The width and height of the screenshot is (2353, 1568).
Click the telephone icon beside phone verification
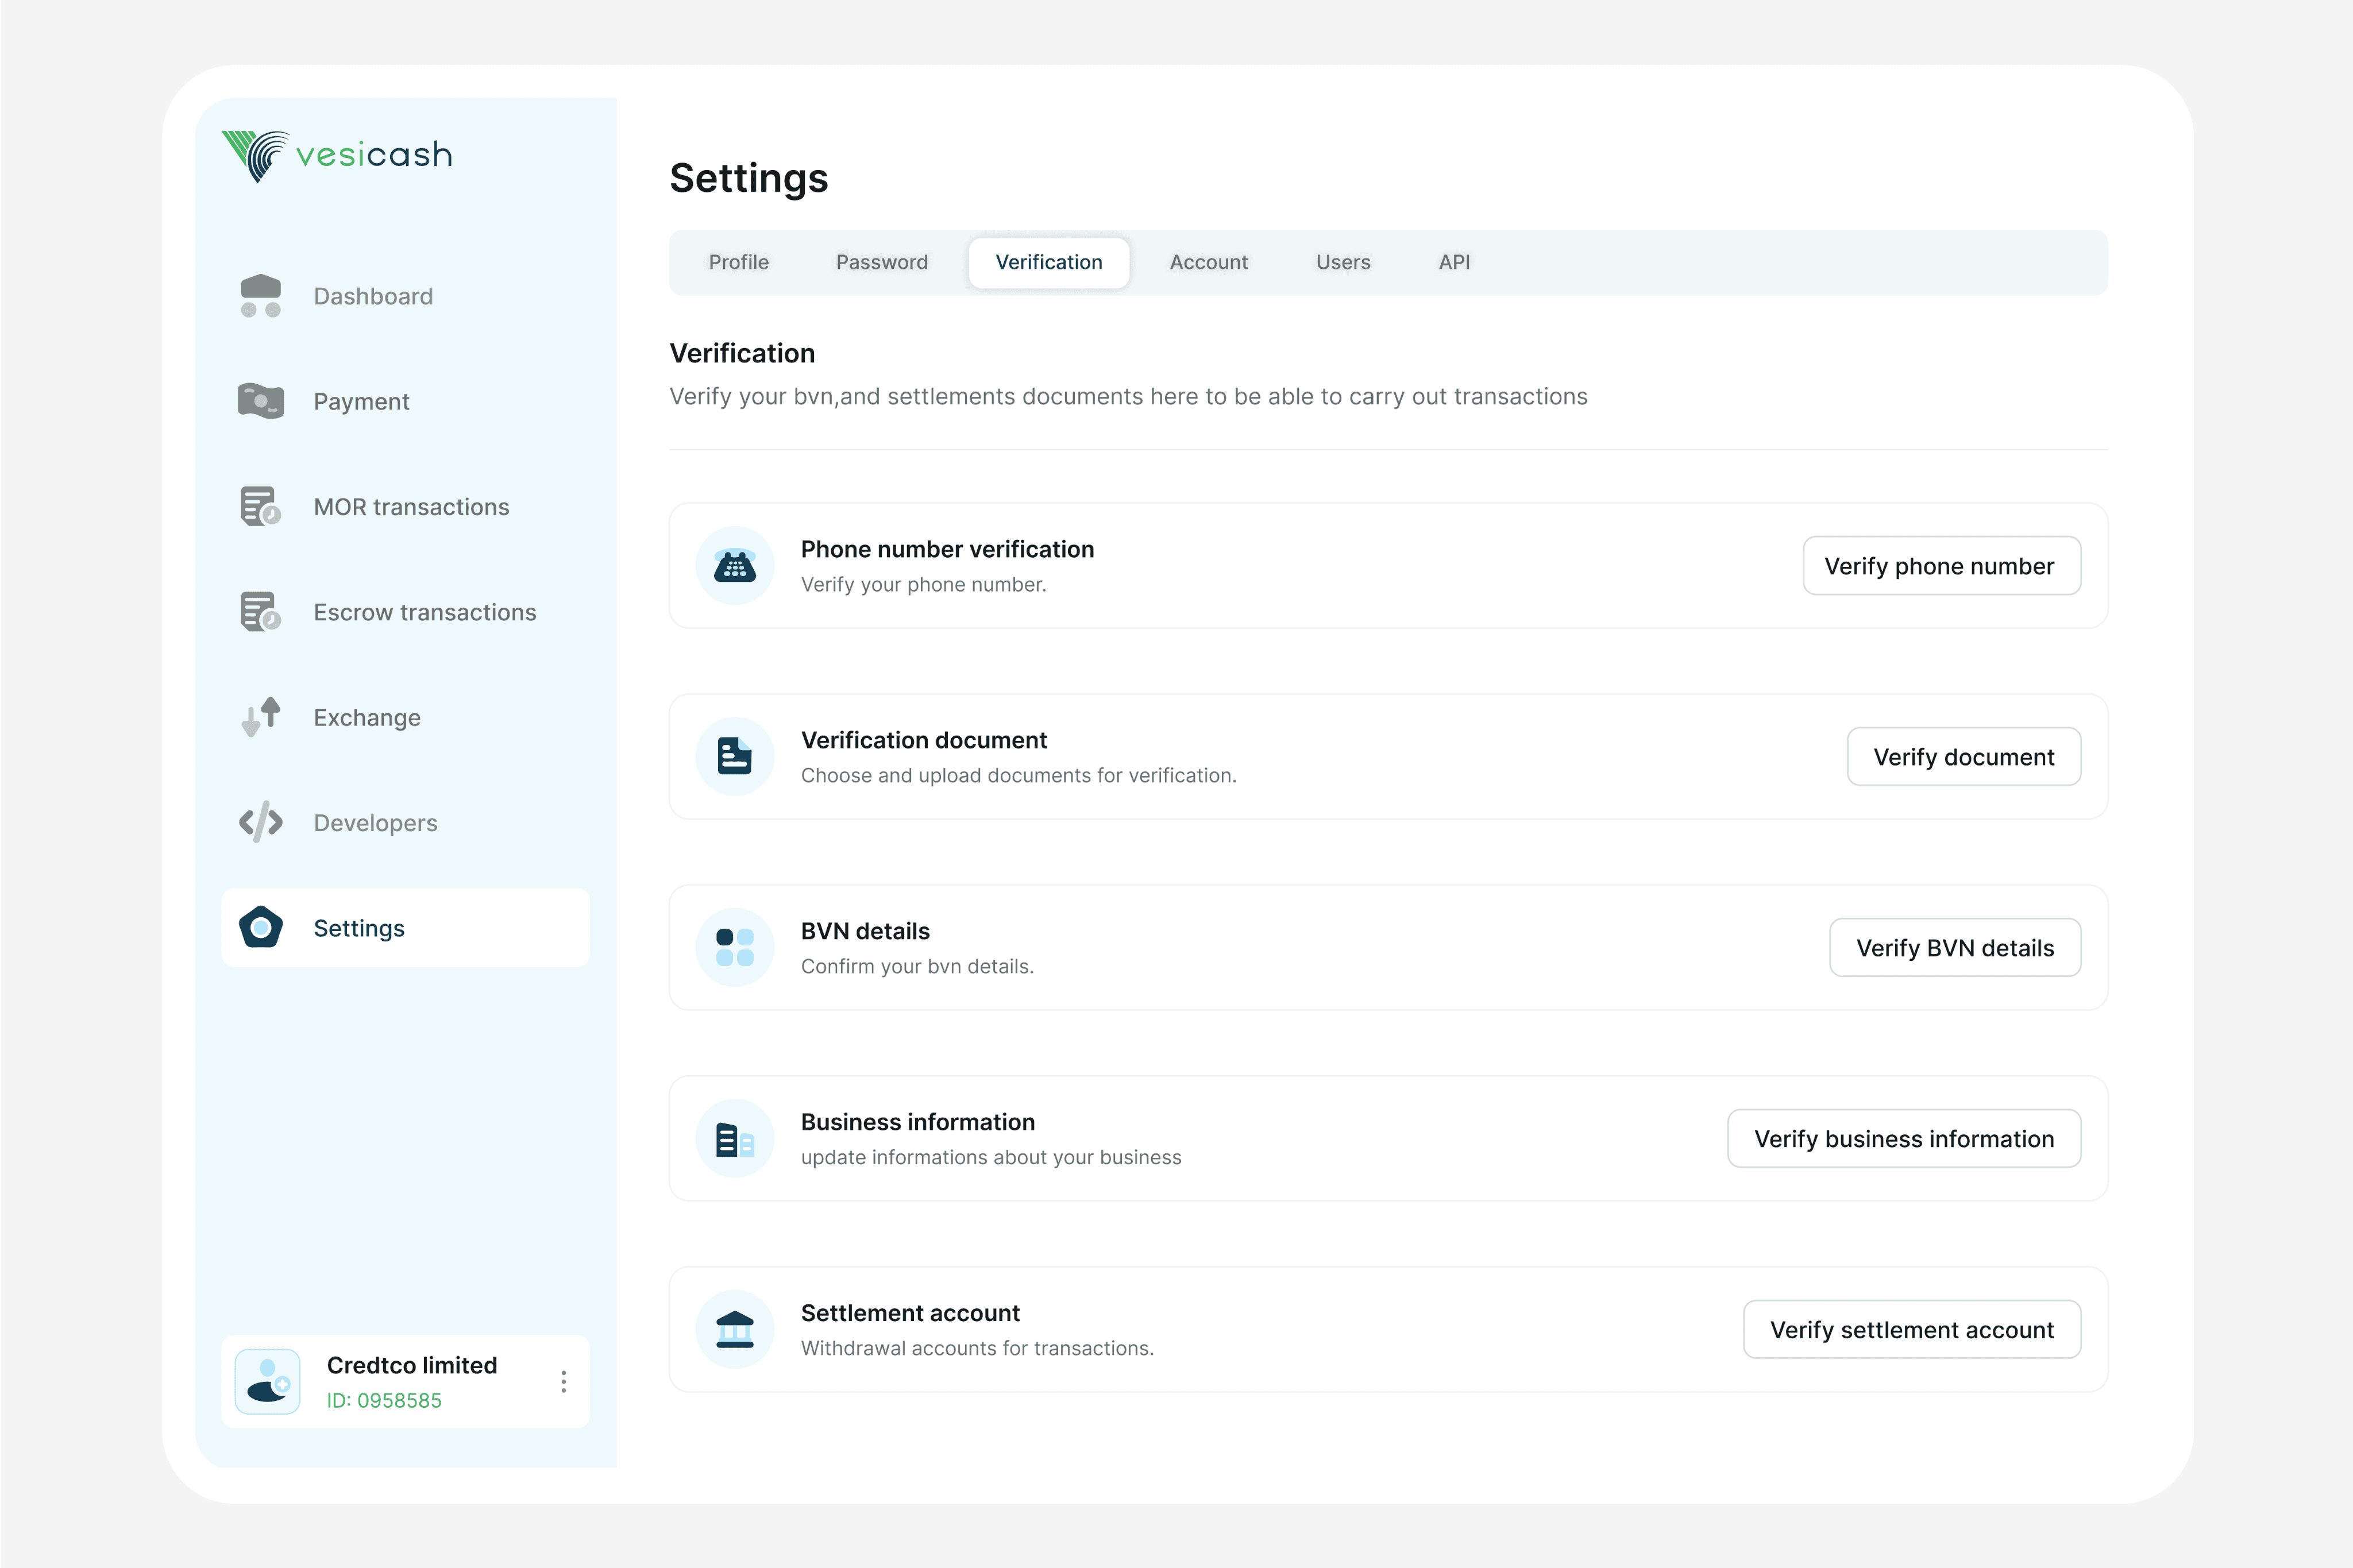pos(734,566)
